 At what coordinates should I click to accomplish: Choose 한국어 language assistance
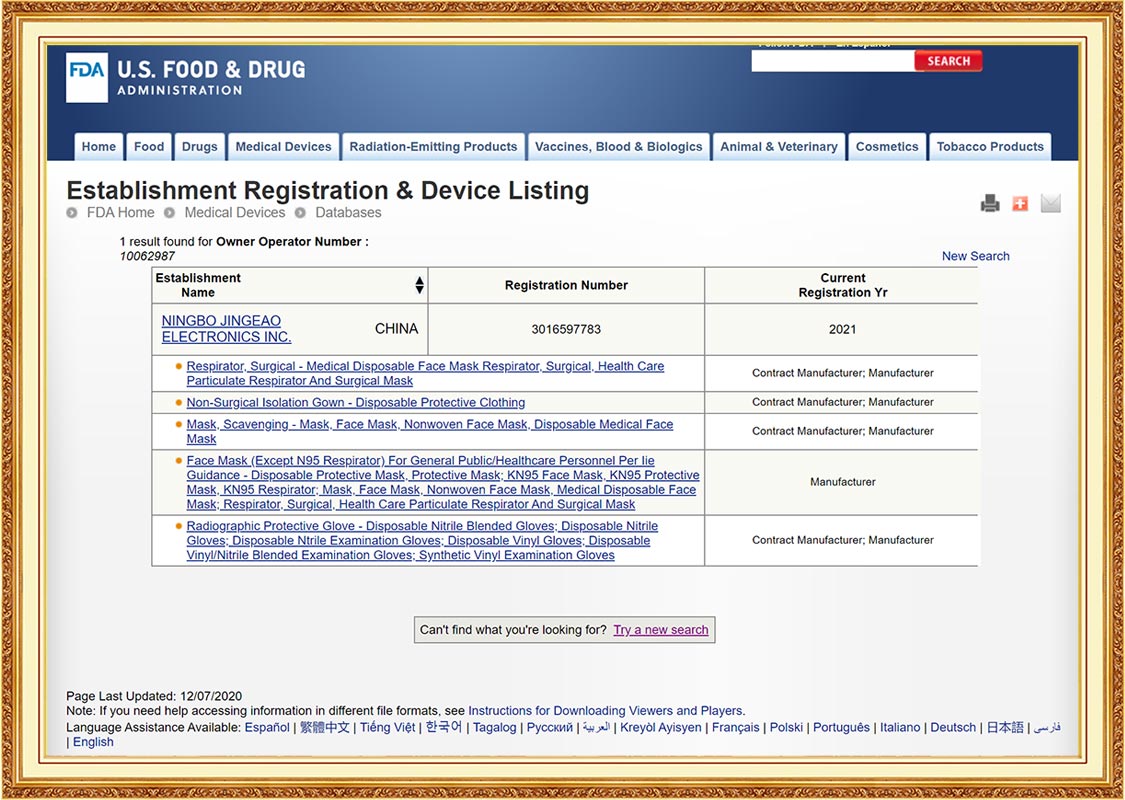pos(444,727)
